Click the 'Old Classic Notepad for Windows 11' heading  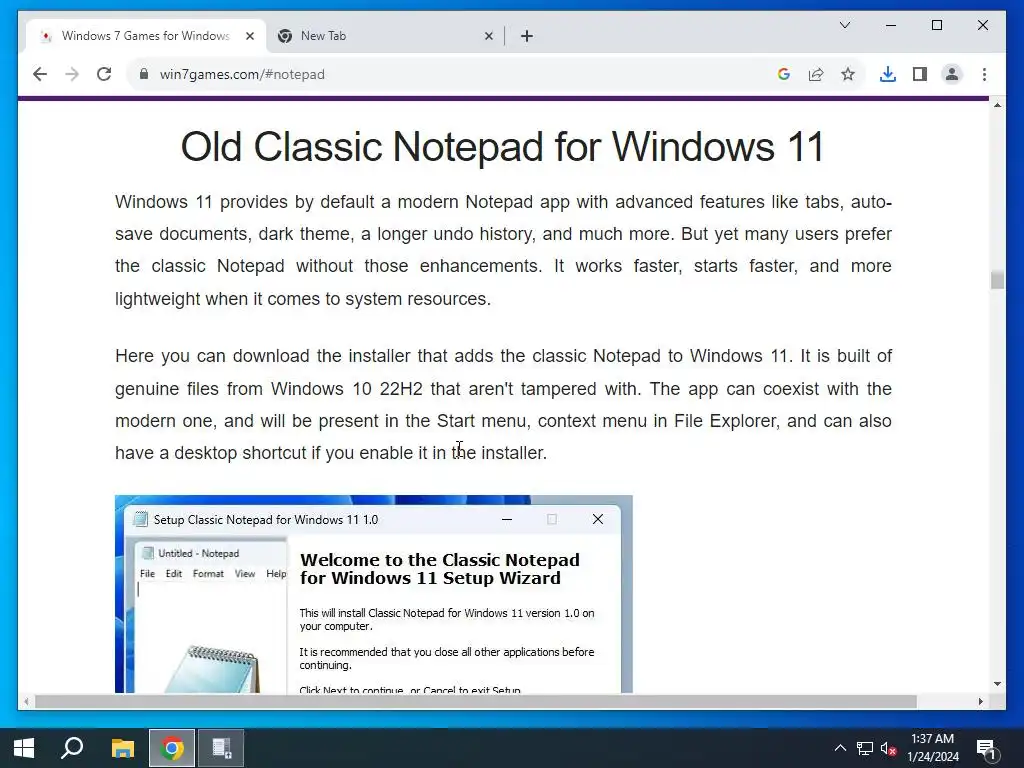[503, 146]
